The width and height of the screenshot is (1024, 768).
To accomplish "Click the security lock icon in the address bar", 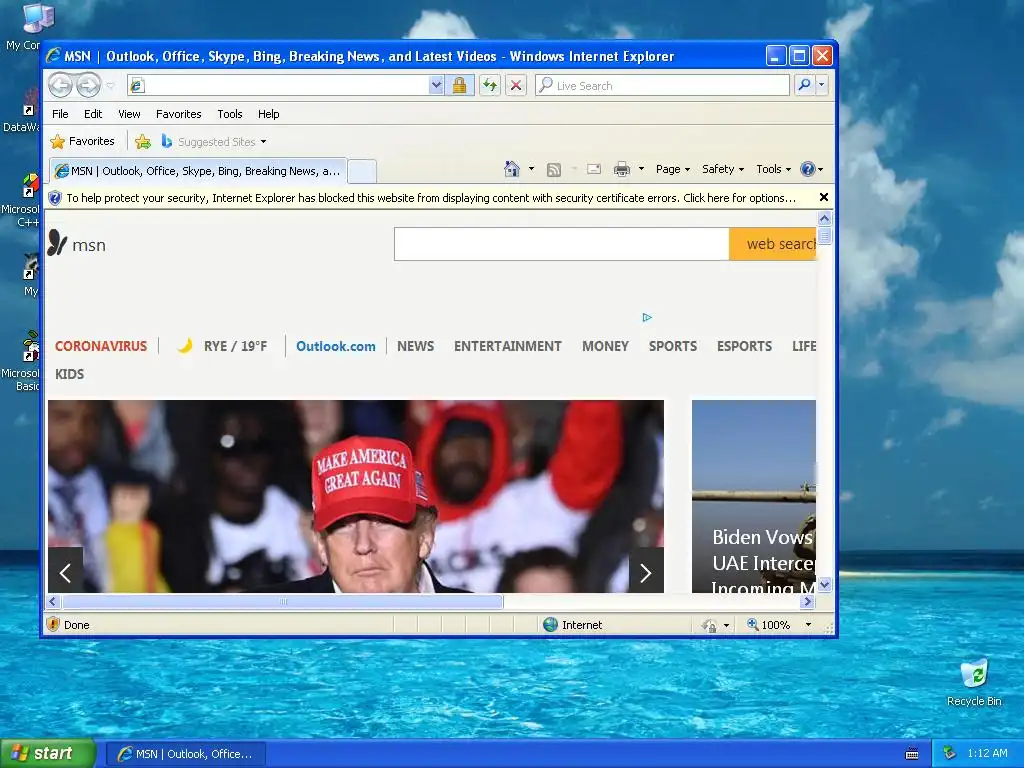I will tap(459, 86).
